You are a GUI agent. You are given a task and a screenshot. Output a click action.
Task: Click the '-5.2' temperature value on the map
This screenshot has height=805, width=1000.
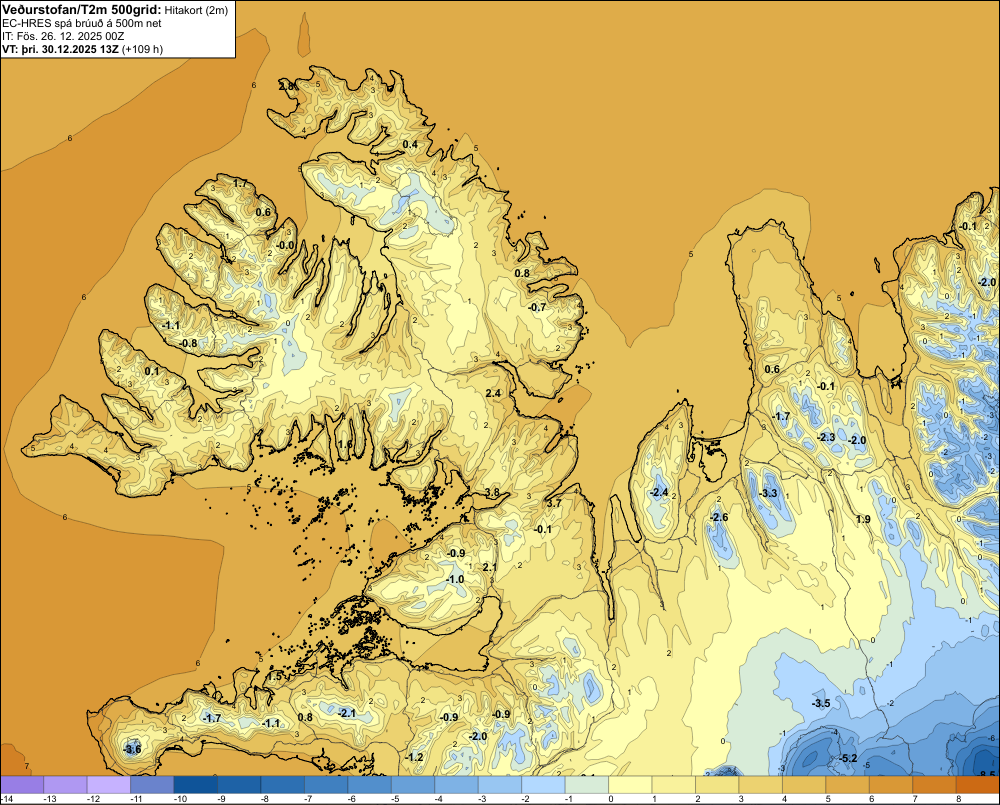848,758
